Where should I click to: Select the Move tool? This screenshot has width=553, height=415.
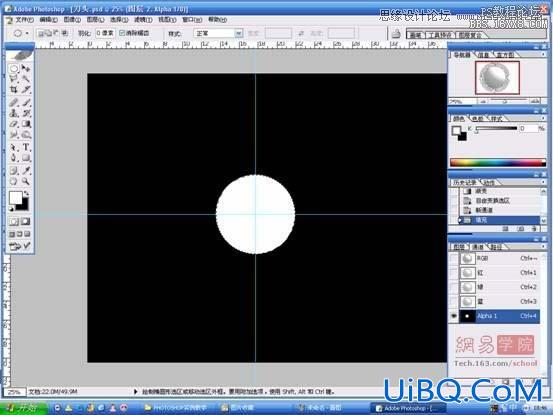26,68
